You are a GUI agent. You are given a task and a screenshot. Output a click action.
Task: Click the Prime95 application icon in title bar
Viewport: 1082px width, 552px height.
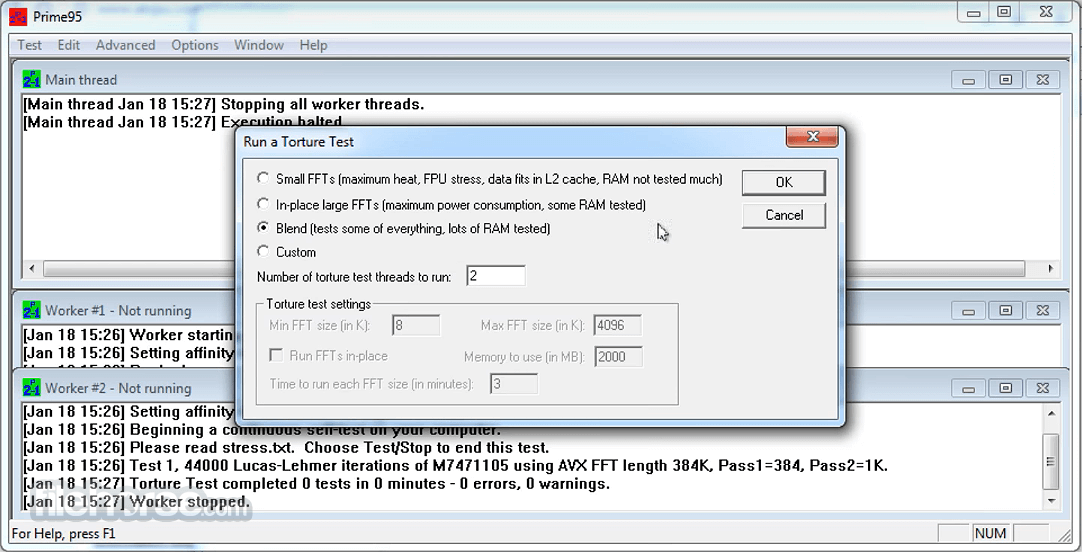point(18,17)
